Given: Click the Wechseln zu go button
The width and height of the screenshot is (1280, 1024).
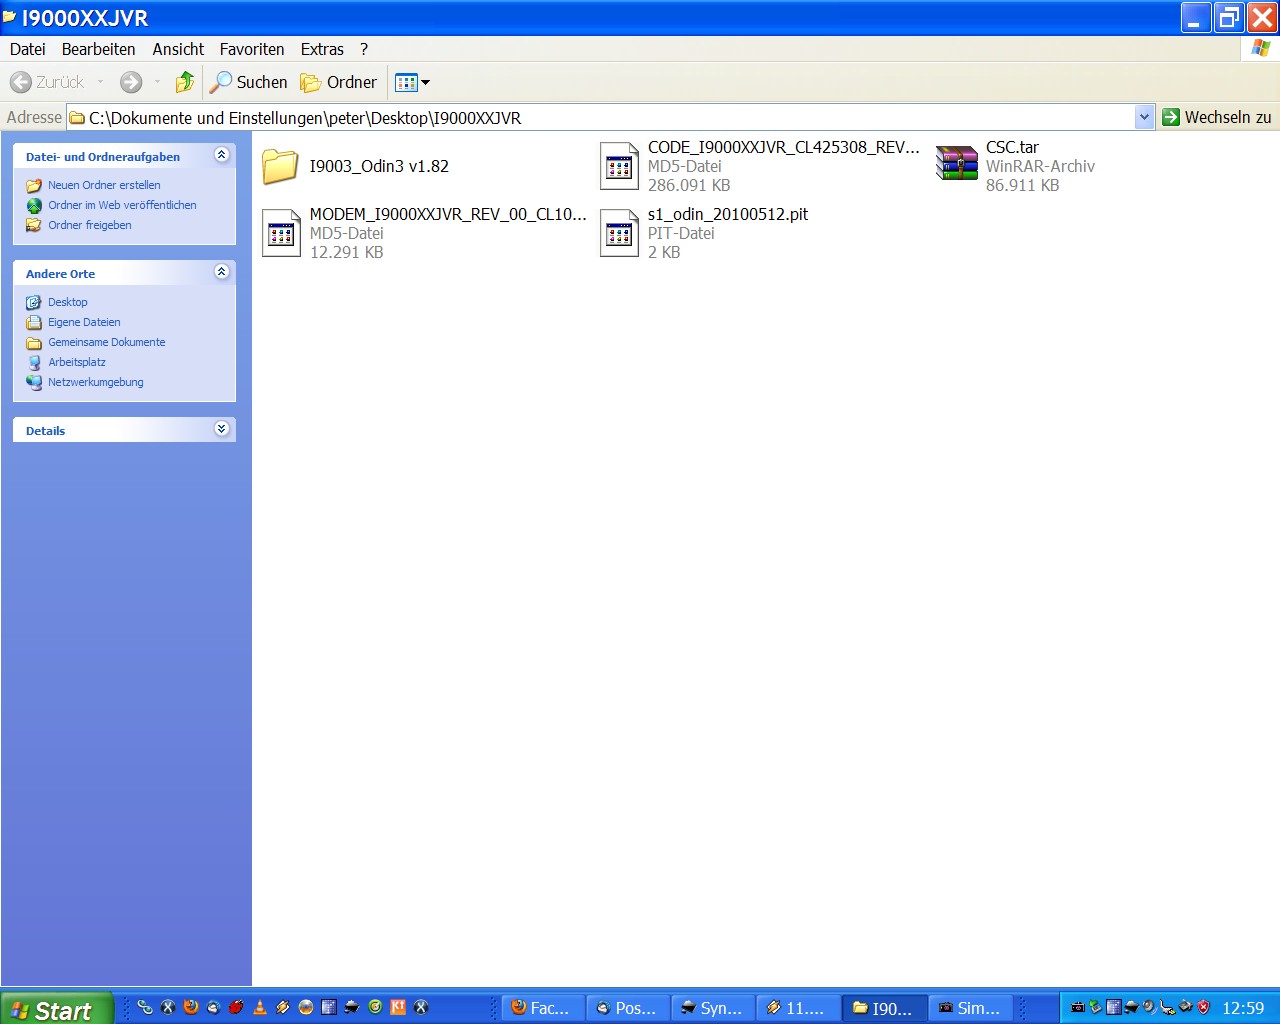Looking at the screenshot, I should (1217, 117).
